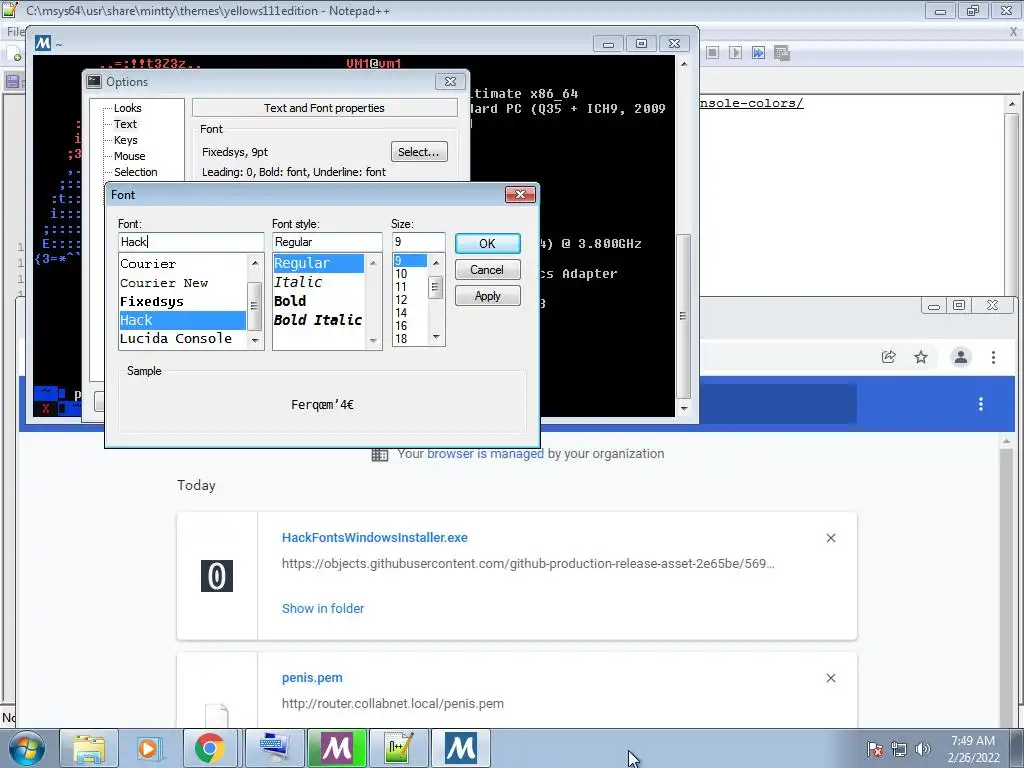Open downloads page three-dot menu
This screenshot has width=1024, height=768.
980,404
